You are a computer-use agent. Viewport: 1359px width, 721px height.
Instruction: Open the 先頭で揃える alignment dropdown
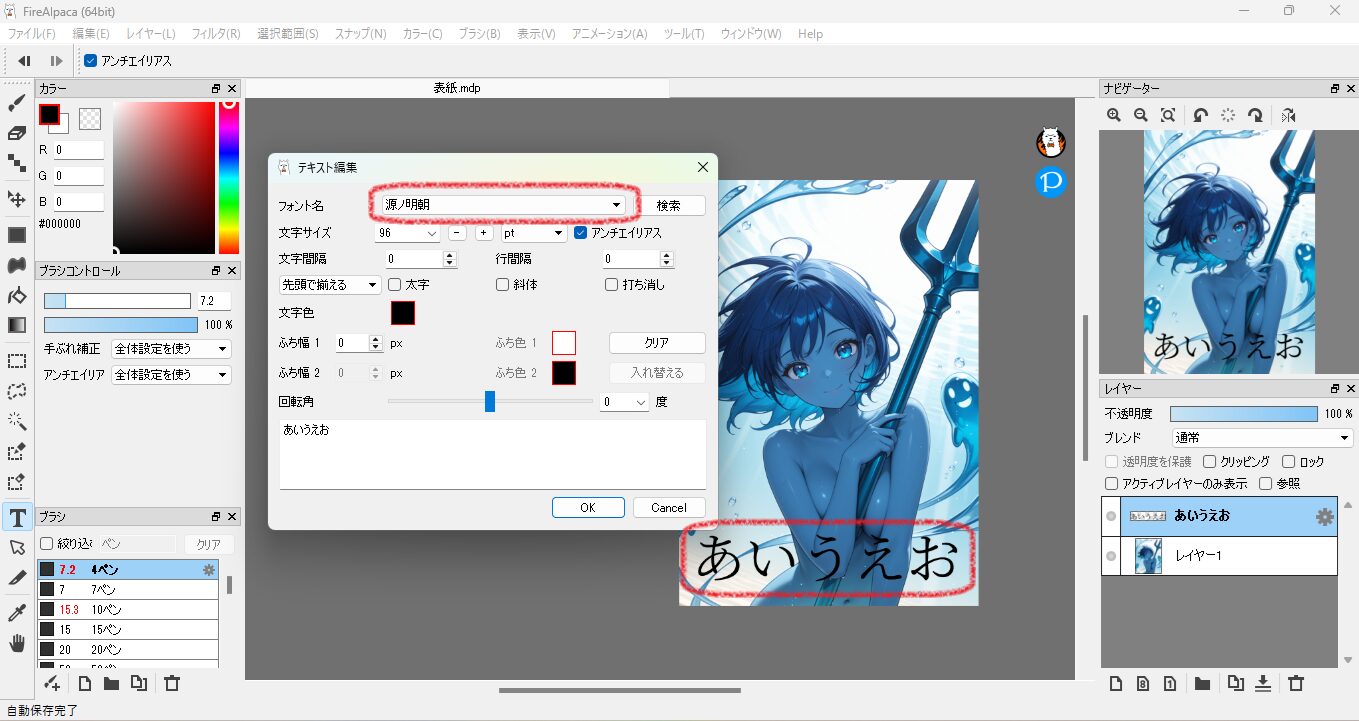[329, 285]
